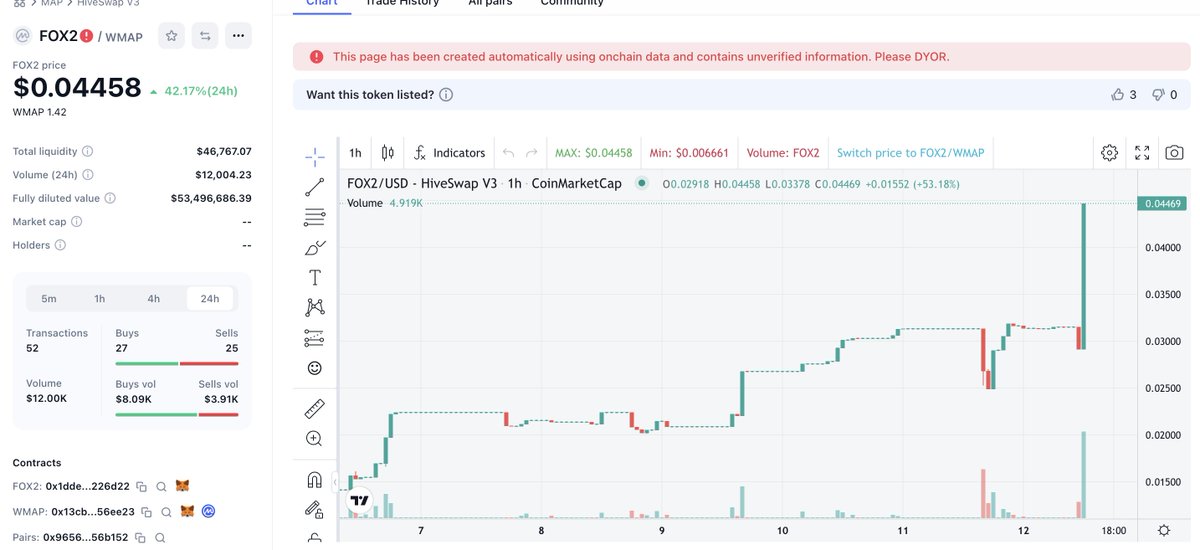This screenshot has height=550, width=1200.
Task: Open the chart patterns tool
Action: 314,307
